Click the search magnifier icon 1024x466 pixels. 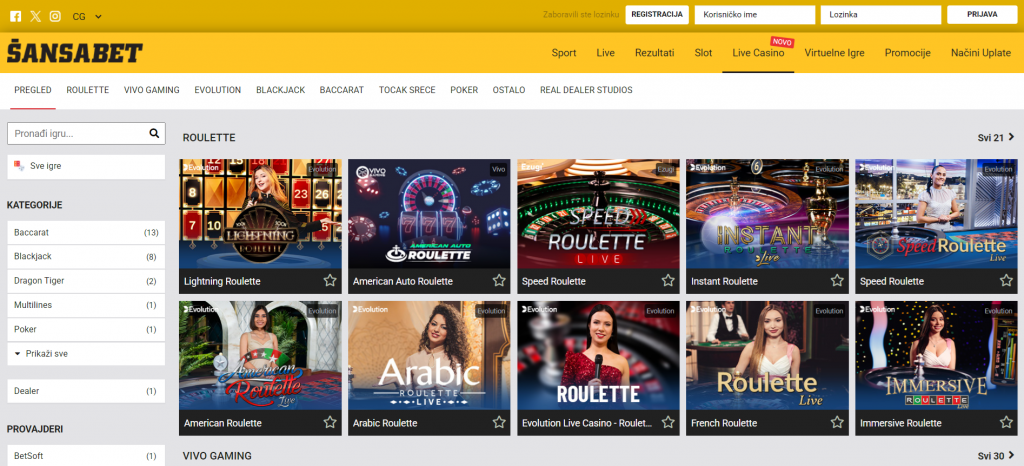tap(154, 133)
